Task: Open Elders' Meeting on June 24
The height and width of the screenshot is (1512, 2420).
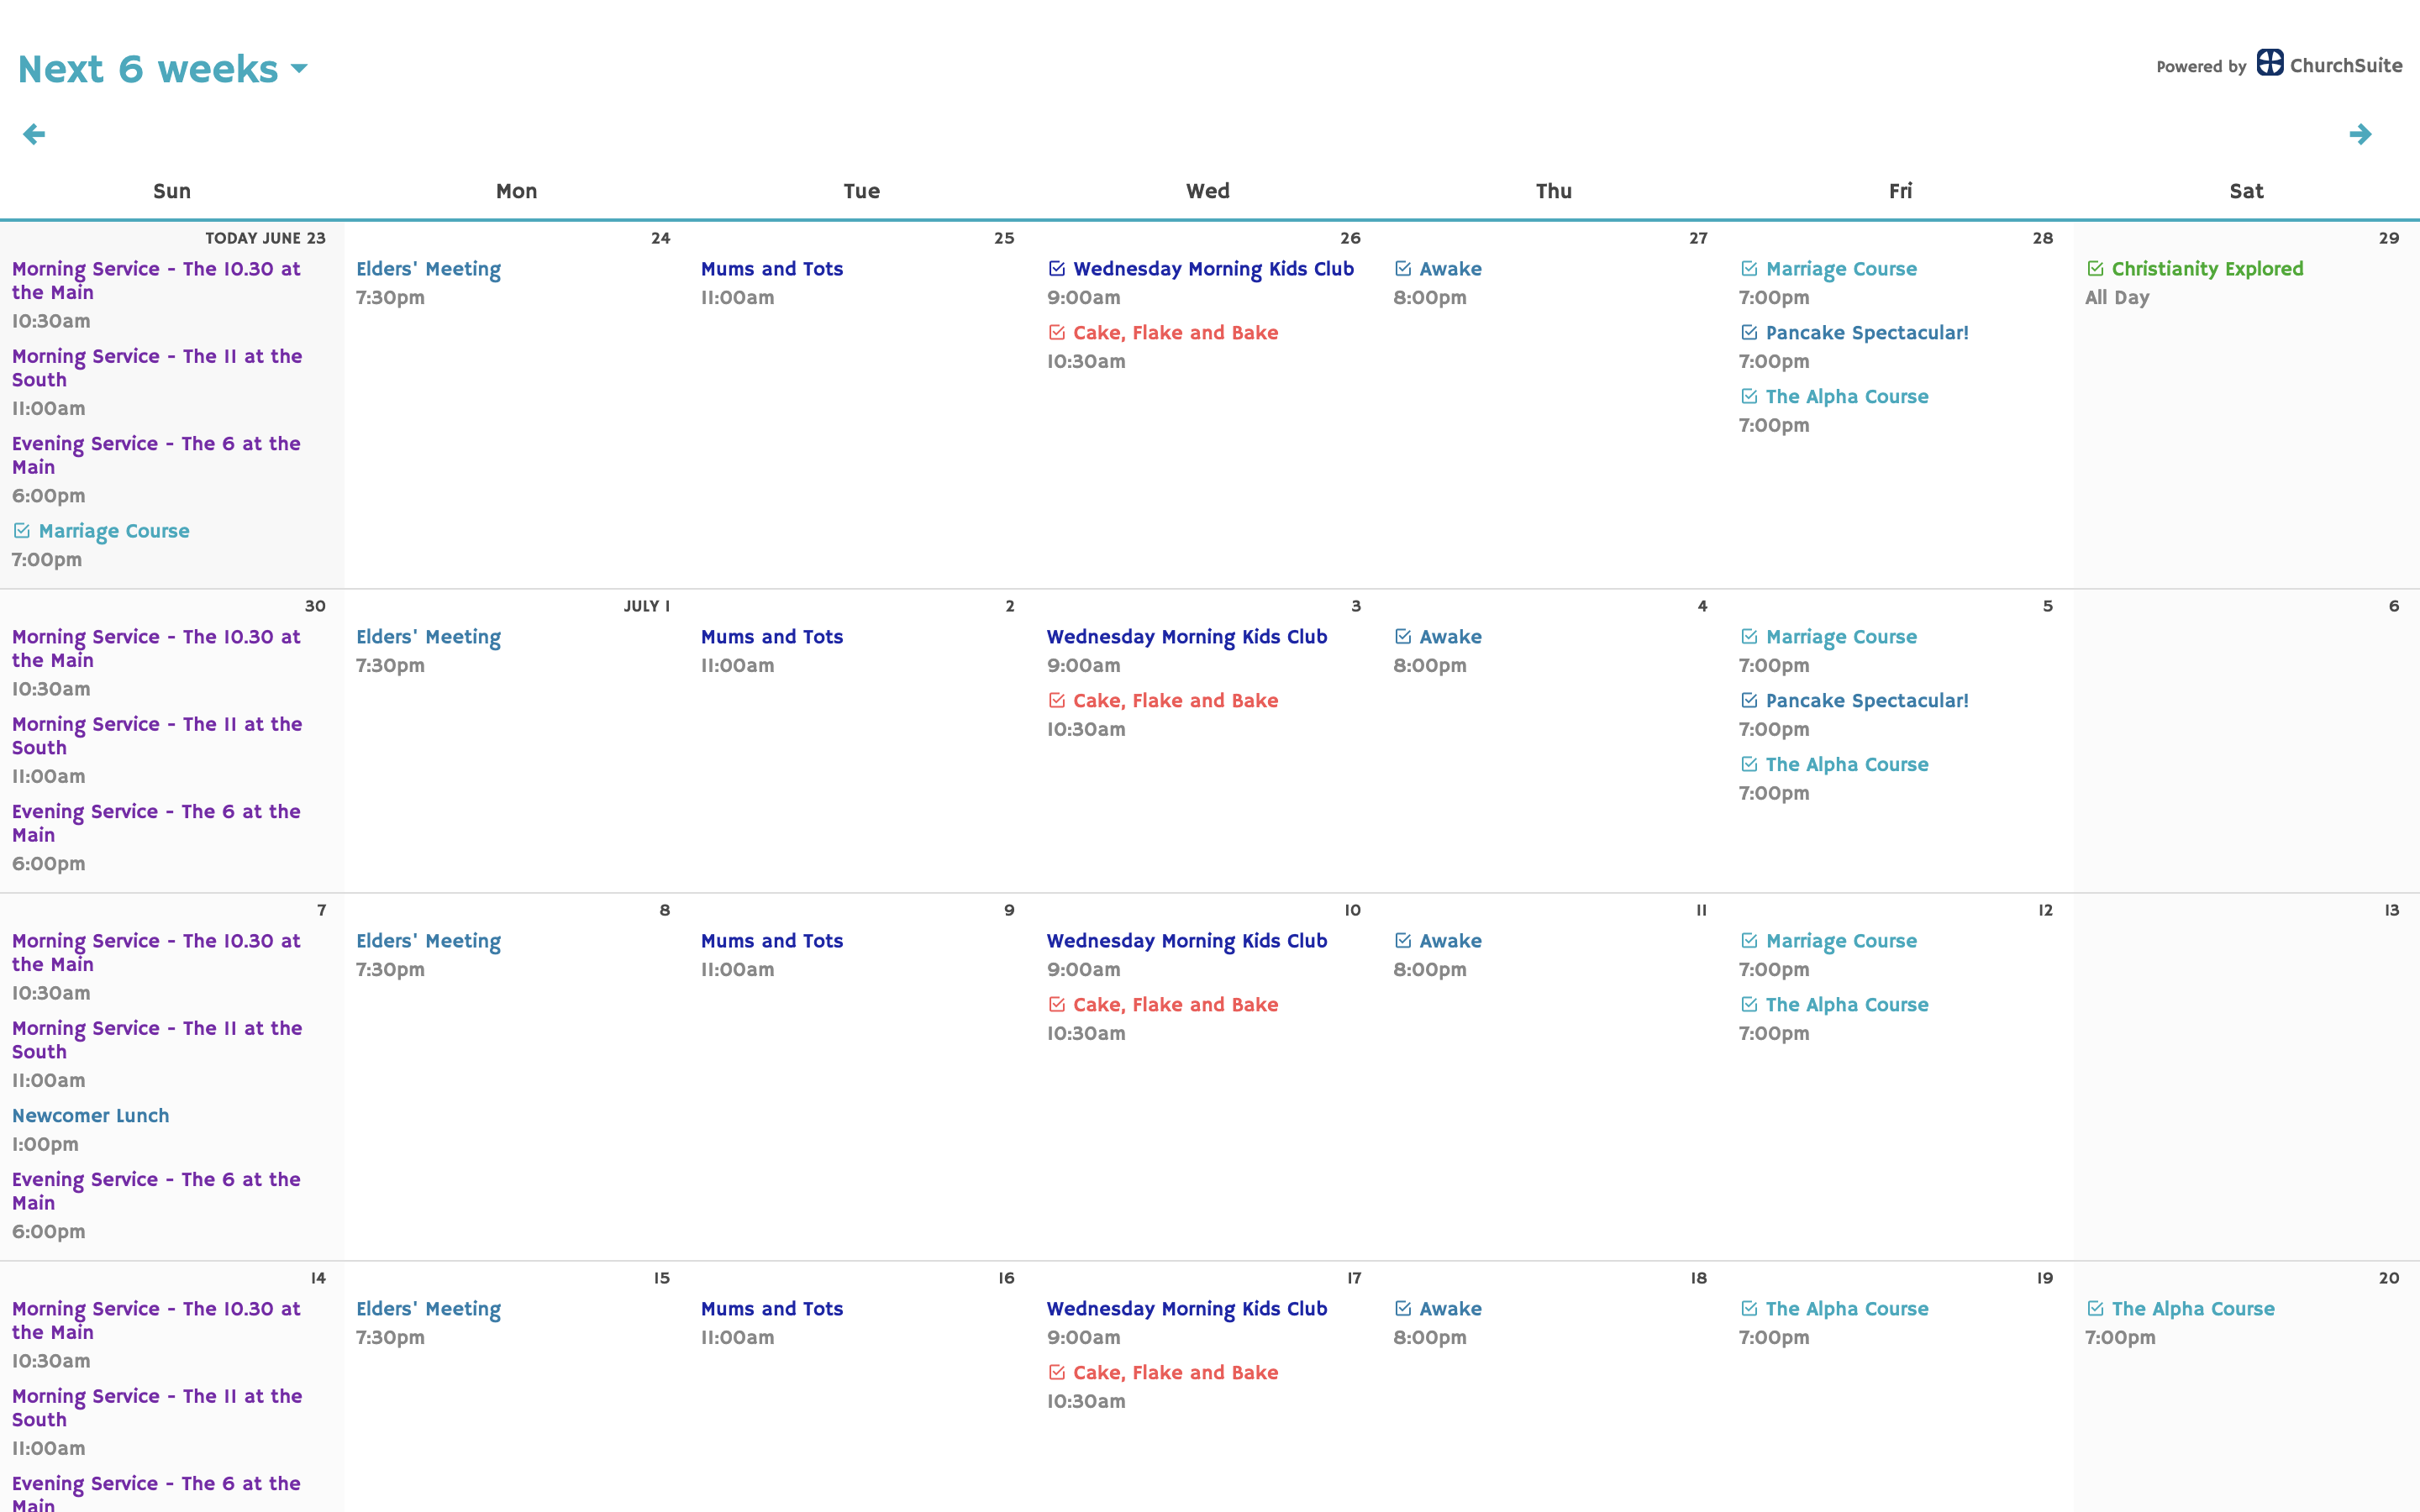Action: (x=428, y=270)
